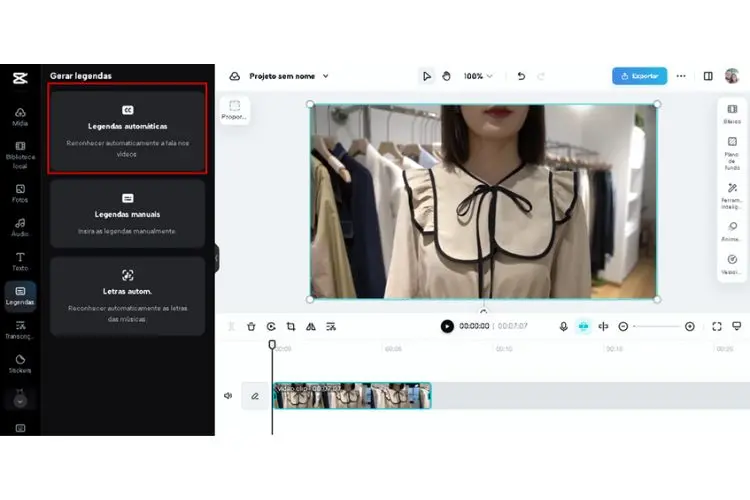Enter fullscreen preview mode

tap(717, 326)
